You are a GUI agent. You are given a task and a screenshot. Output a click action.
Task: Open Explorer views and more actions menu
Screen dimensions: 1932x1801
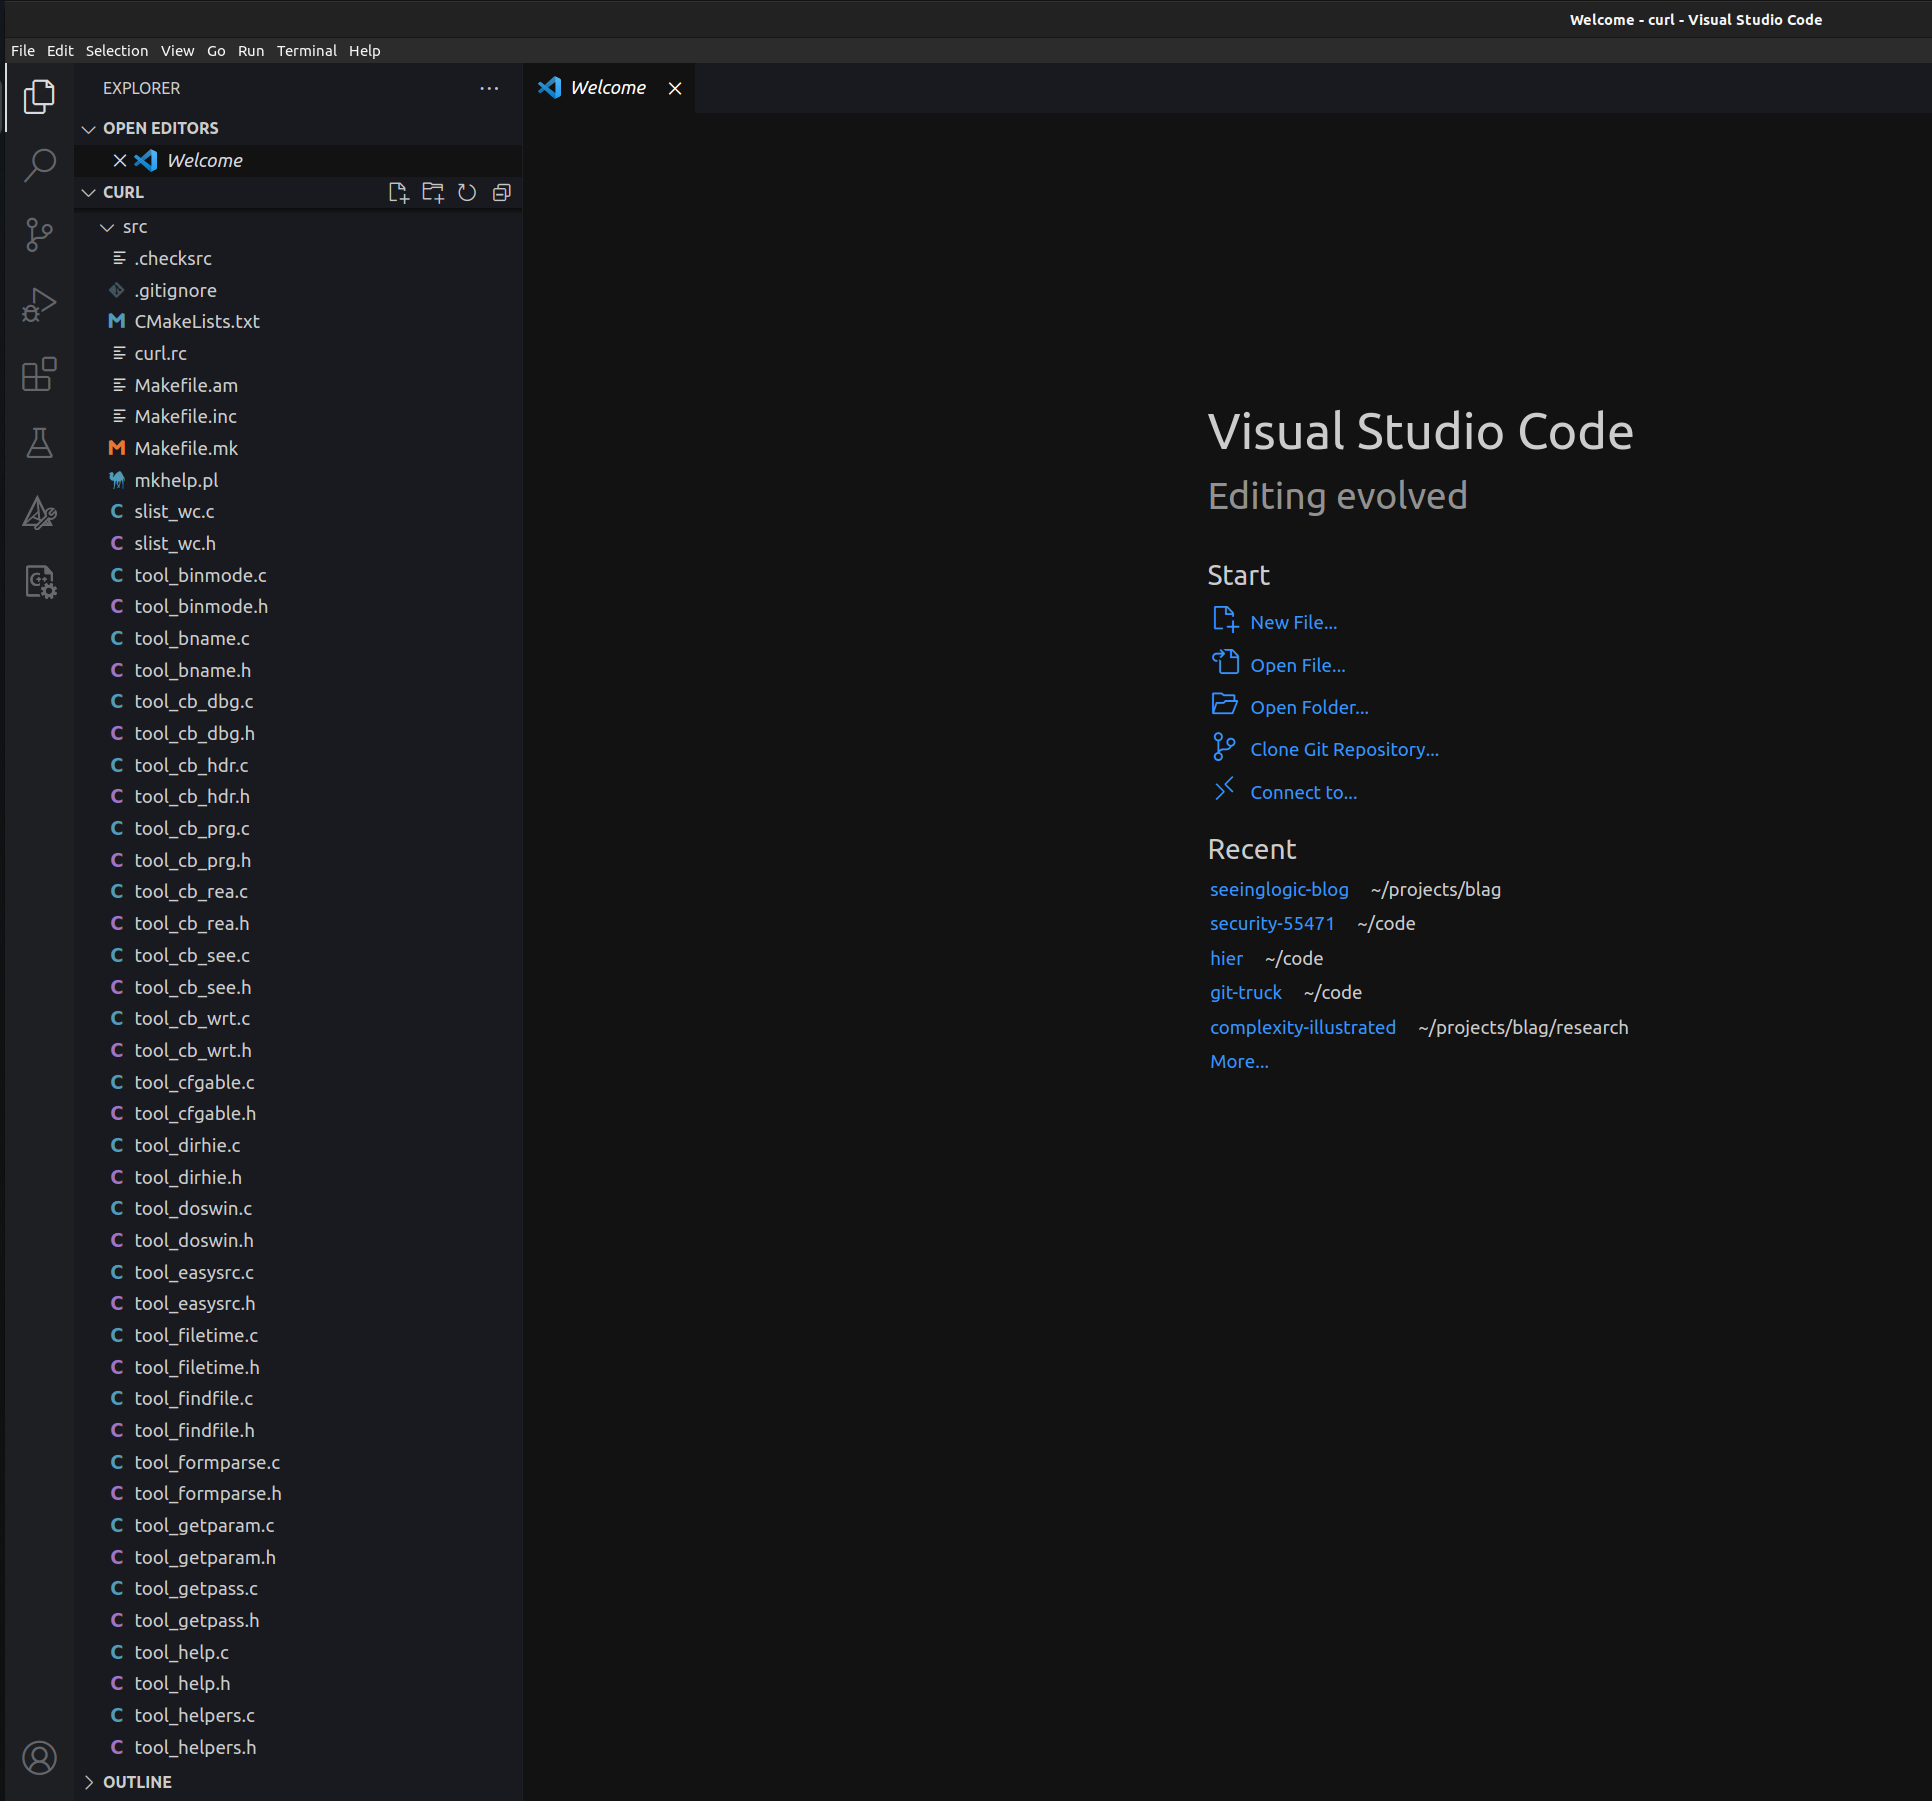[x=489, y=88]
